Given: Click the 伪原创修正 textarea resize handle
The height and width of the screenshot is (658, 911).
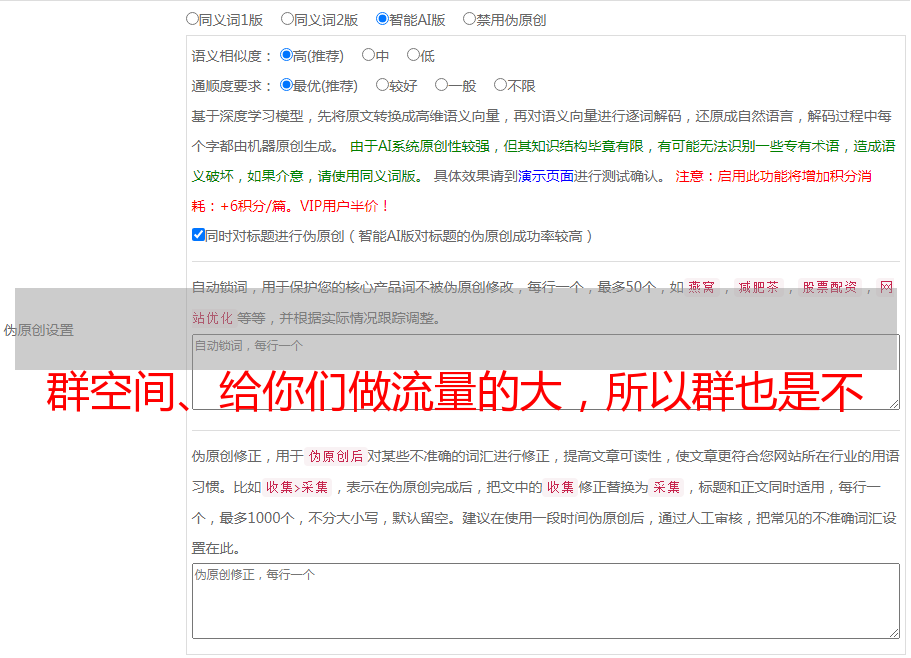Looking at the screenshot, I should click(894, 633).
